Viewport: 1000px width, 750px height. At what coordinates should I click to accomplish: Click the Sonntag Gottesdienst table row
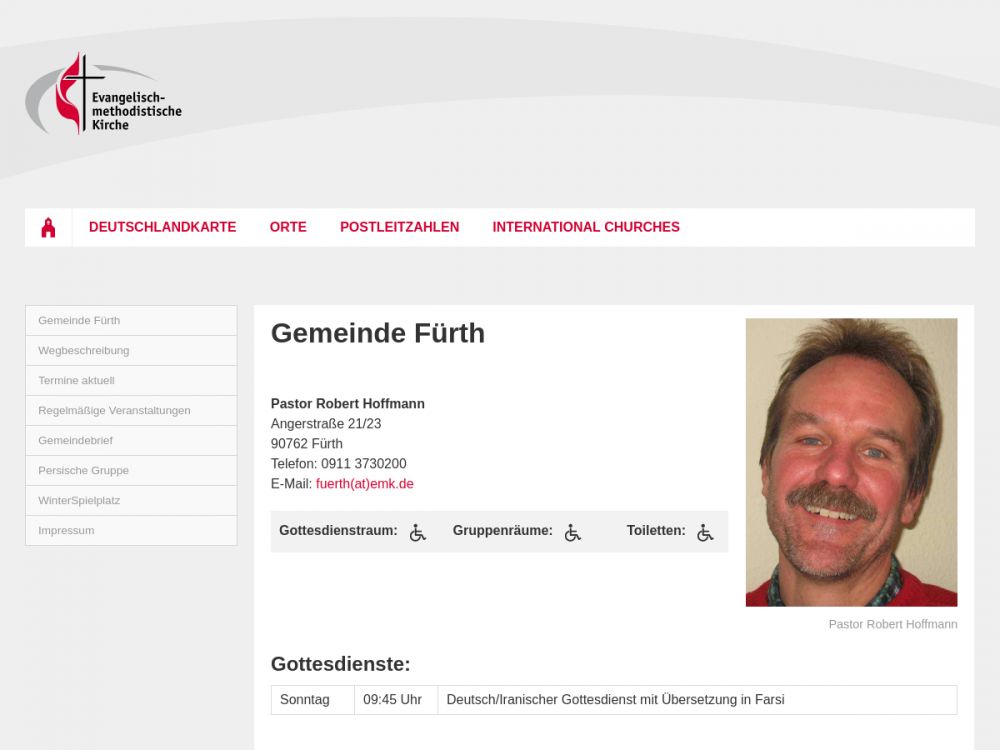(x=614, y=700)
